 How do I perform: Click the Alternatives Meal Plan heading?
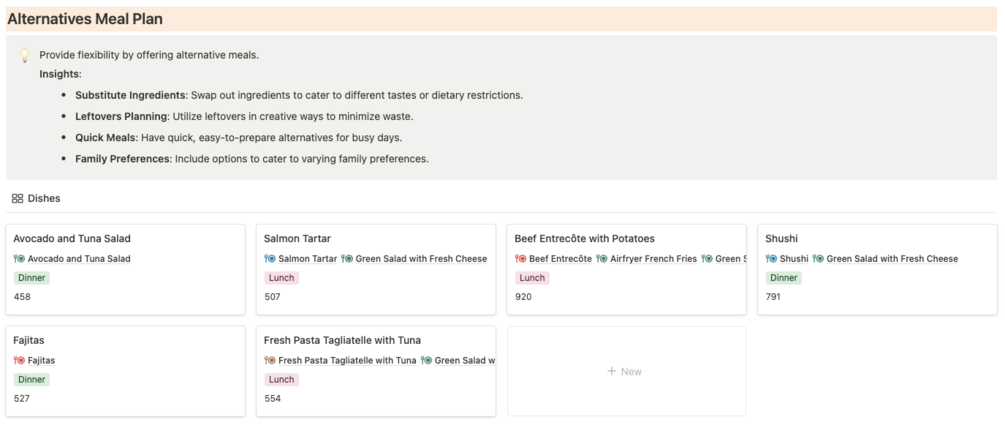[x=85, y=19]
